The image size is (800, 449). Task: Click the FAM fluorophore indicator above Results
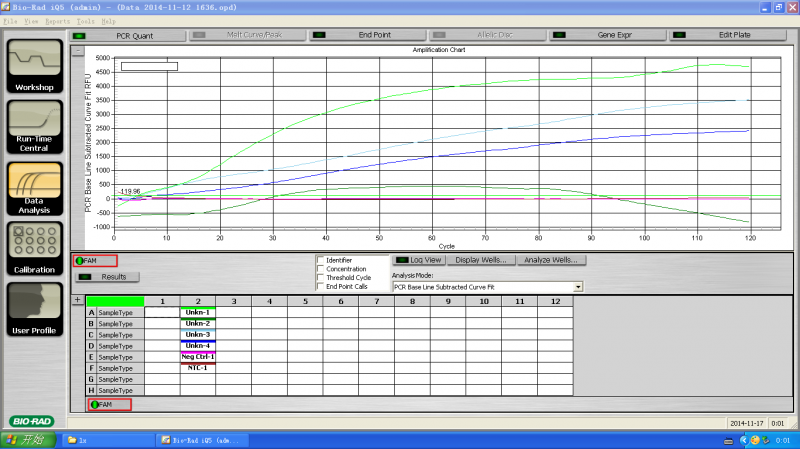tap(95, 261)
